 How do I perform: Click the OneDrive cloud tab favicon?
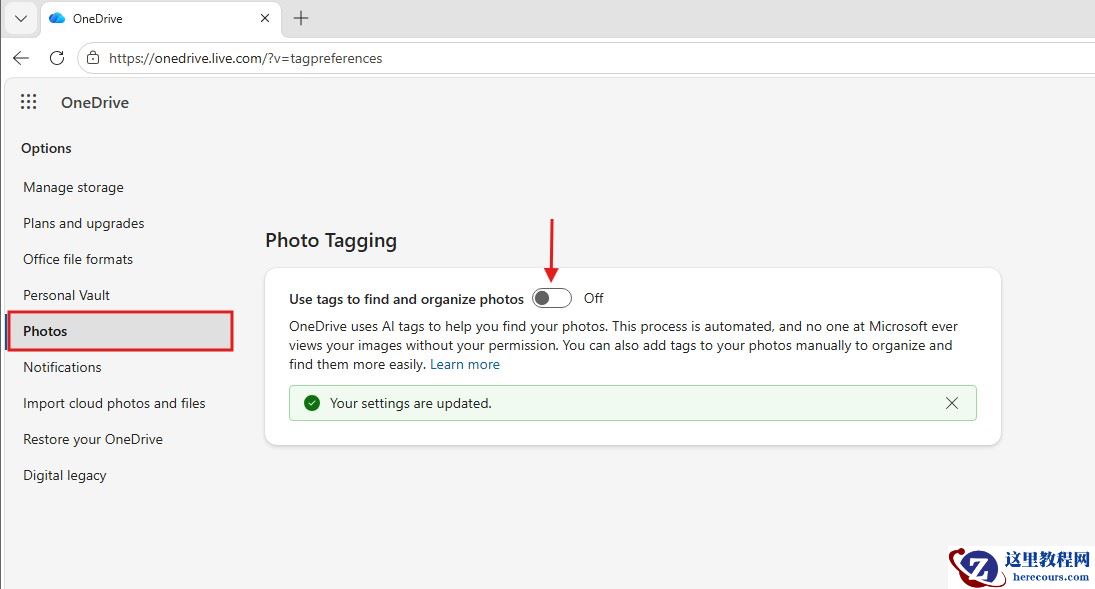57,18
